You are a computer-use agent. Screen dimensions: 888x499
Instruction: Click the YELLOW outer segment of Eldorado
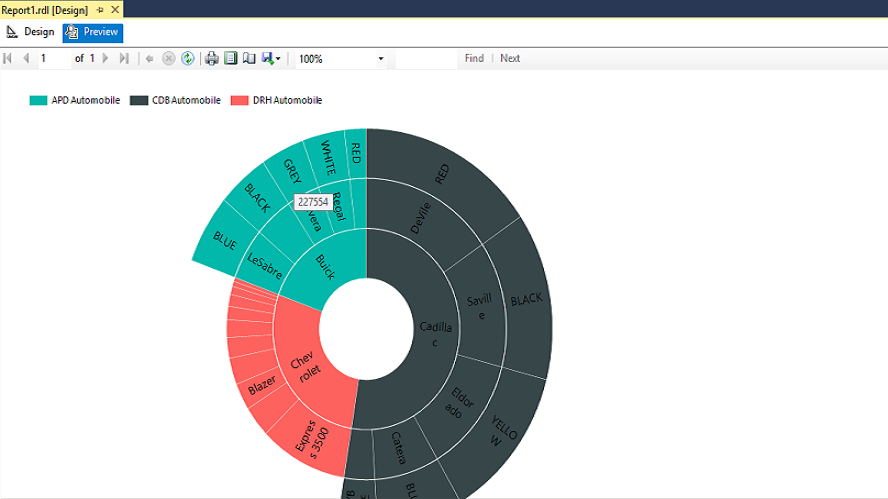pyautogui.click(x=500, y=431)
